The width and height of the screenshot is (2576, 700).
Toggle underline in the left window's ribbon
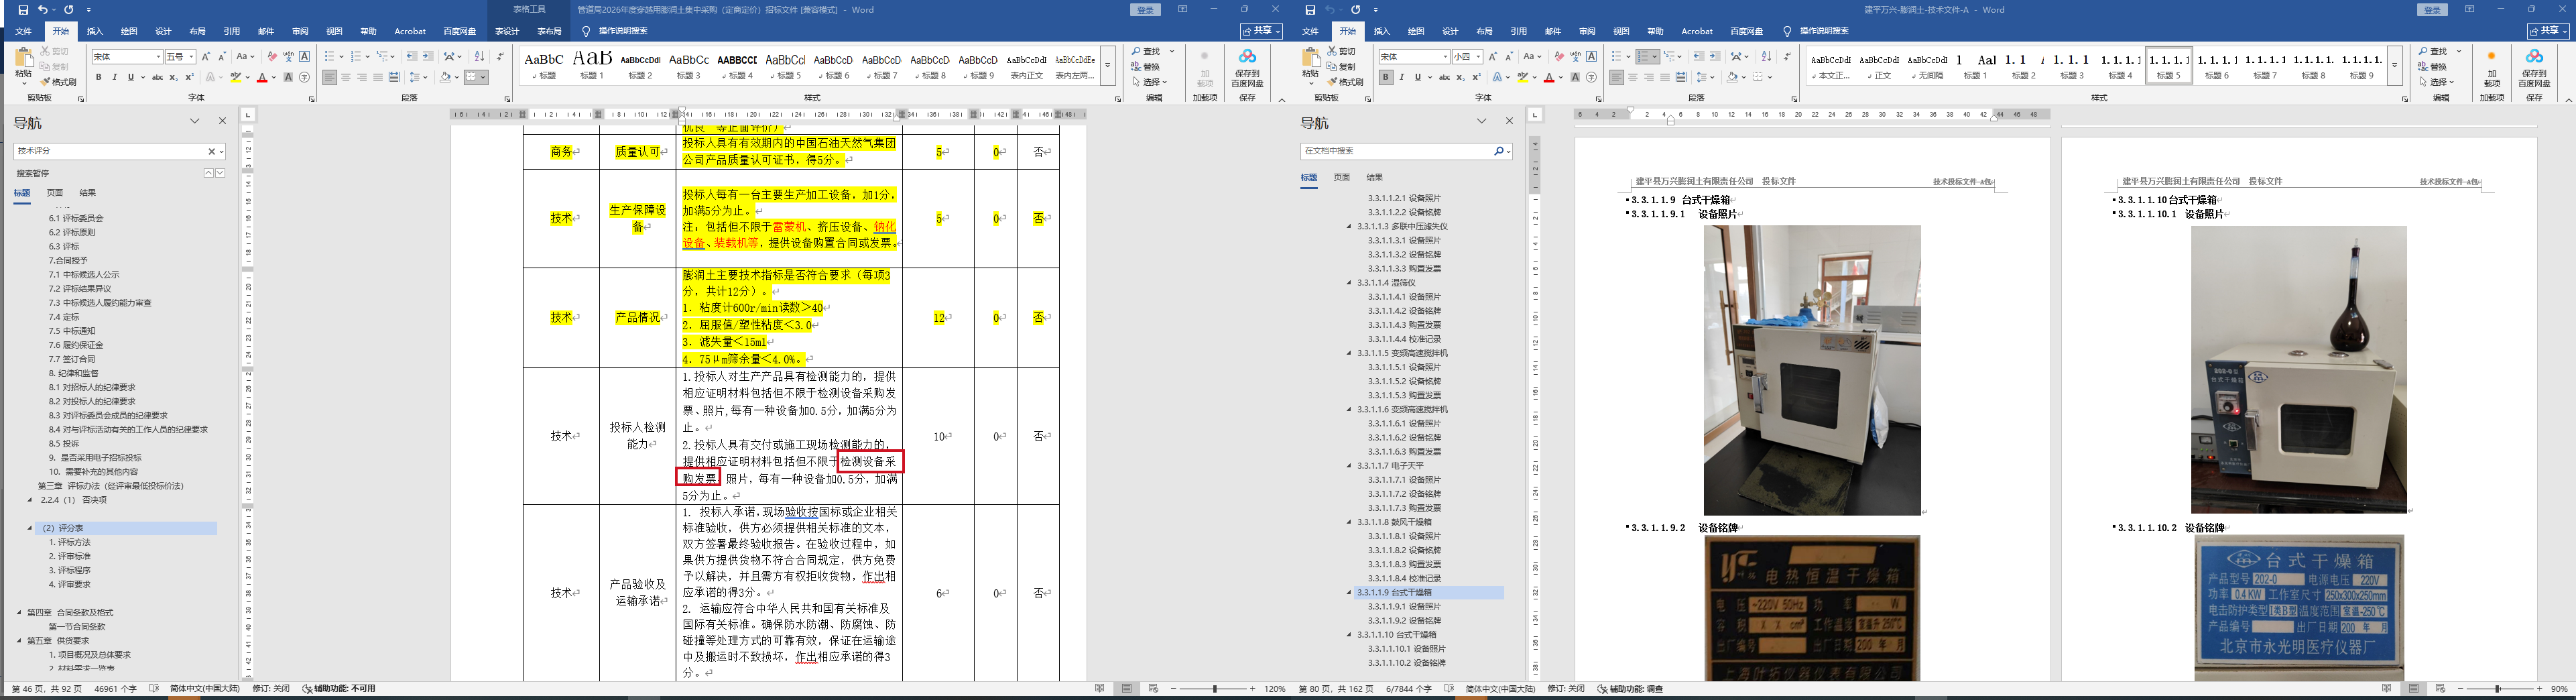click(130, 77)
